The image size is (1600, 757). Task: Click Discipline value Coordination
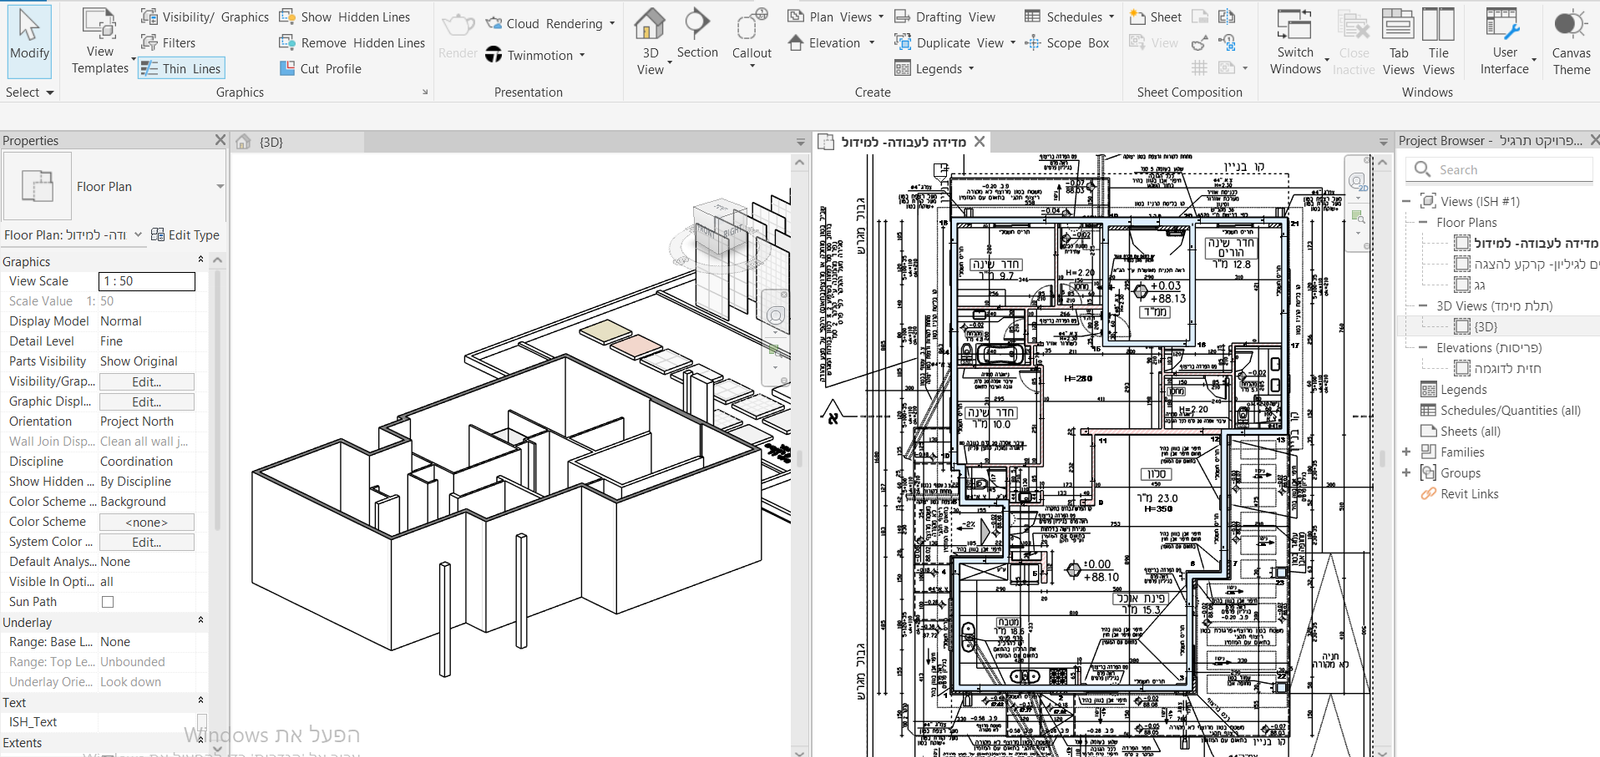click(x=137, y=462)
